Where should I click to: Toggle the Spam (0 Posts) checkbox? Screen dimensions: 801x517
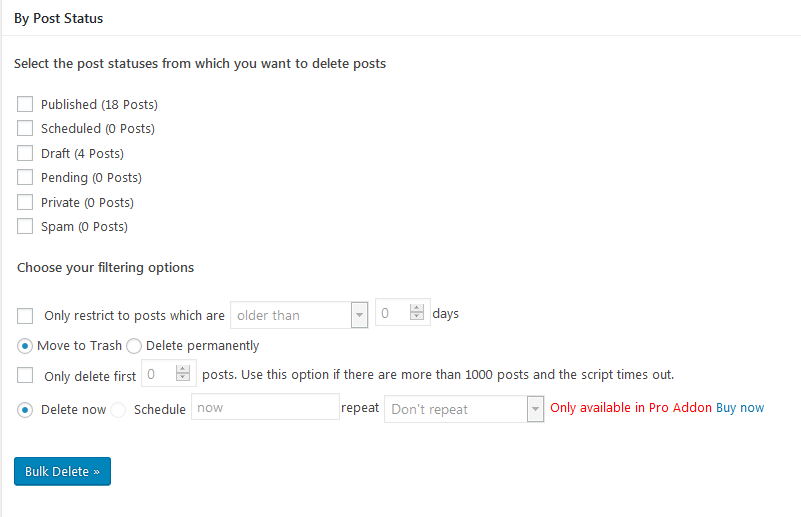click(x=25, y=226)
